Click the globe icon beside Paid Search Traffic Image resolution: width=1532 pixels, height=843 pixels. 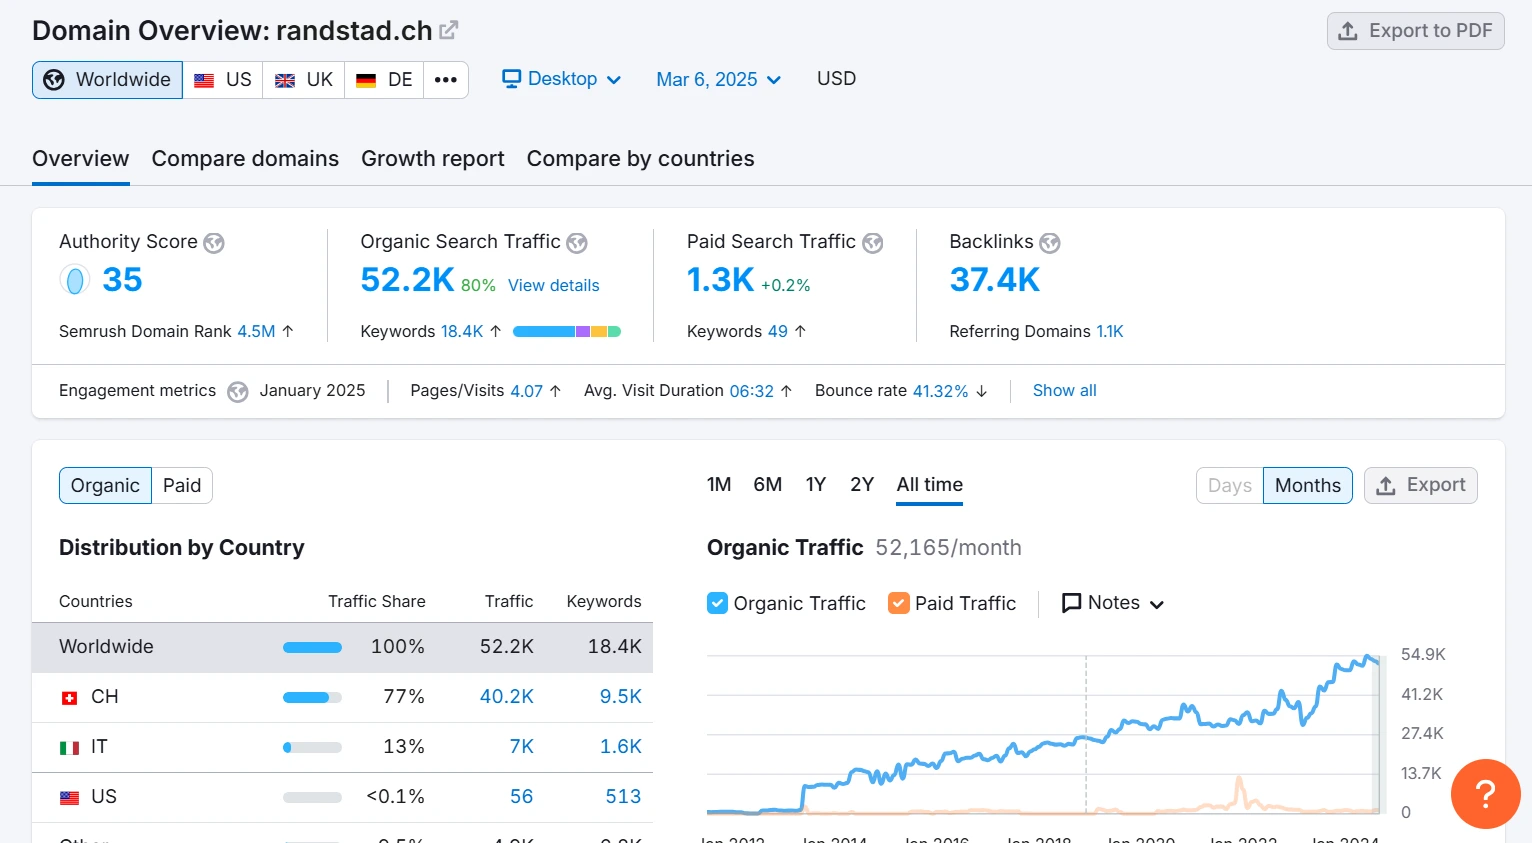[x=873, y=243]
